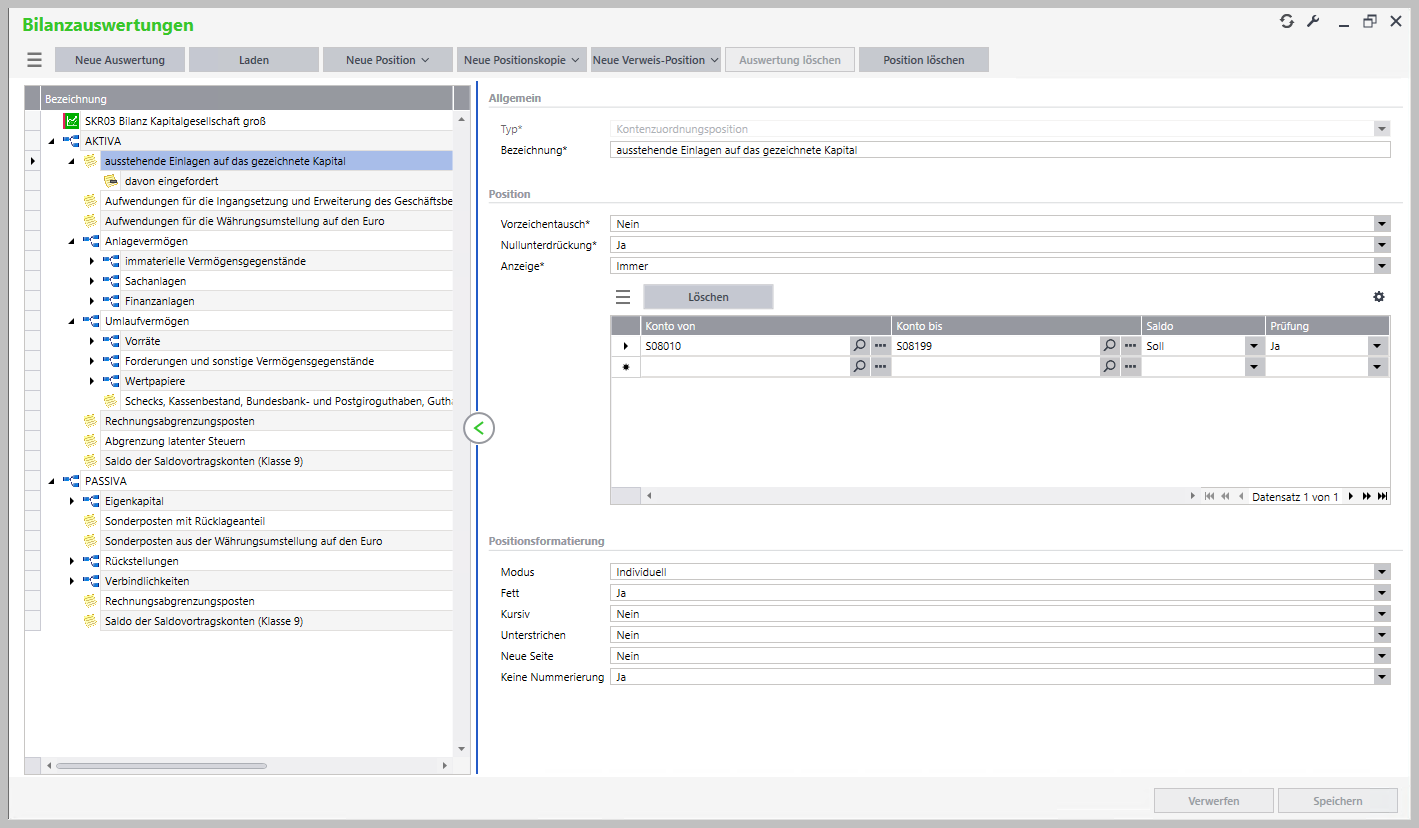Collapse the left panel with green arrow
This screenshot has width=1419, height=828.
coord(479,428)
